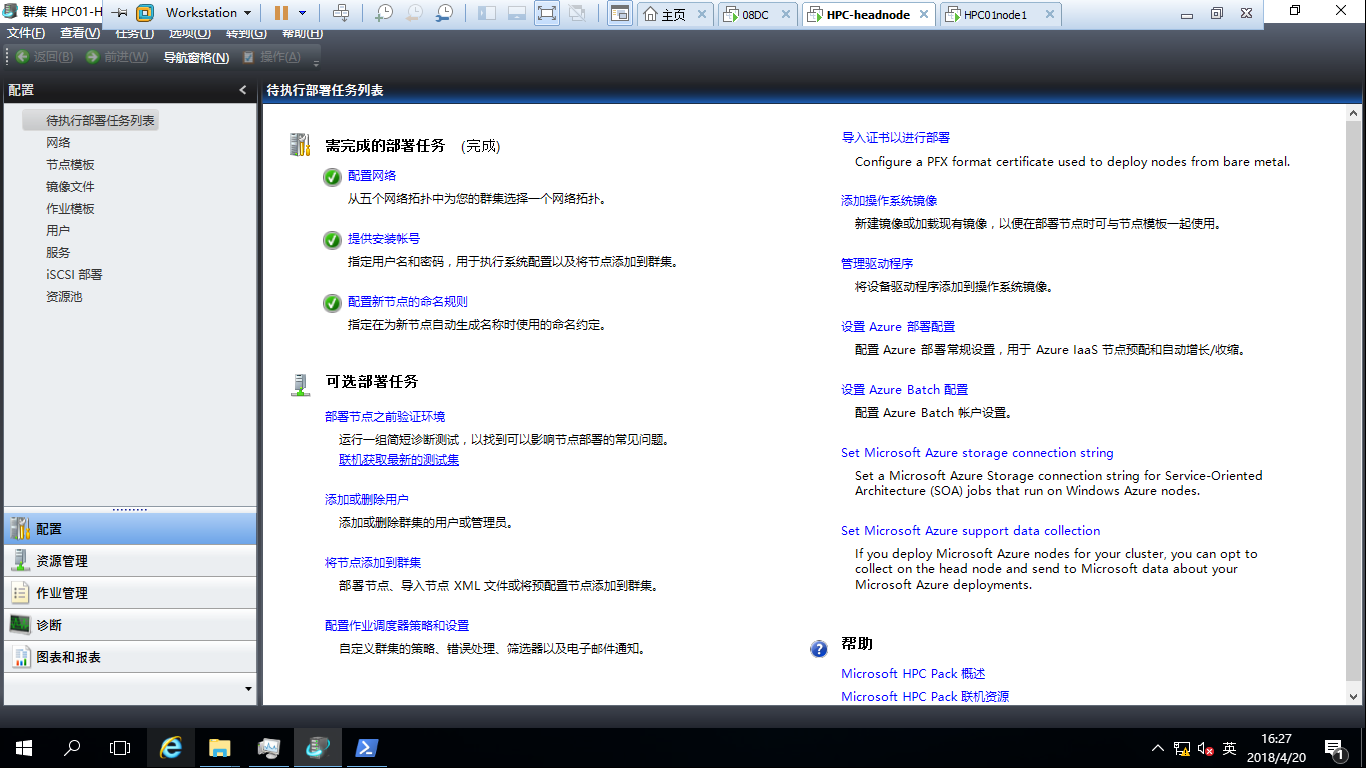Open PowerShell from the taskbar

point(366,747)
